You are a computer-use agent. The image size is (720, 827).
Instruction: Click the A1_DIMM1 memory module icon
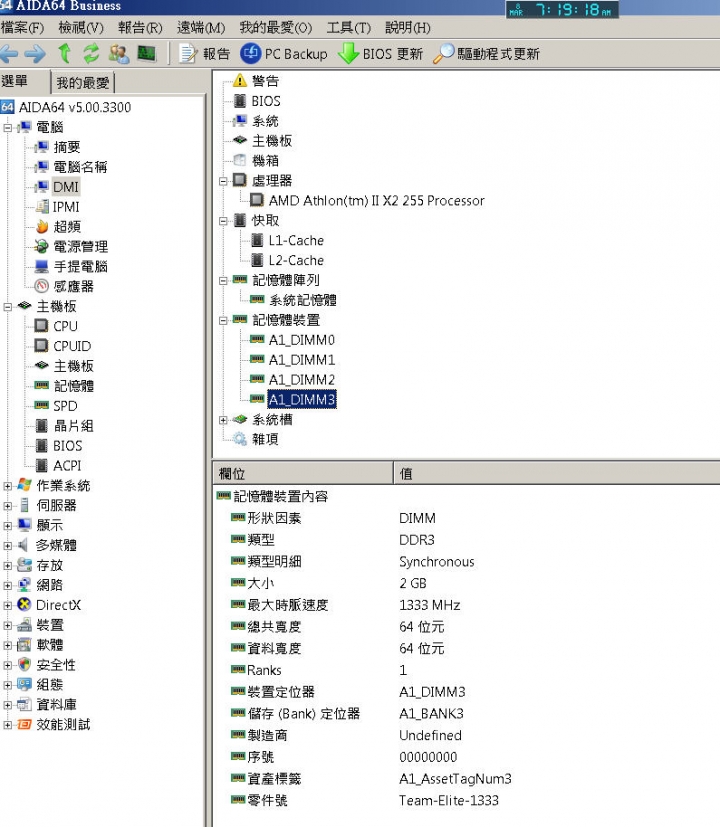tap(257, 360)
